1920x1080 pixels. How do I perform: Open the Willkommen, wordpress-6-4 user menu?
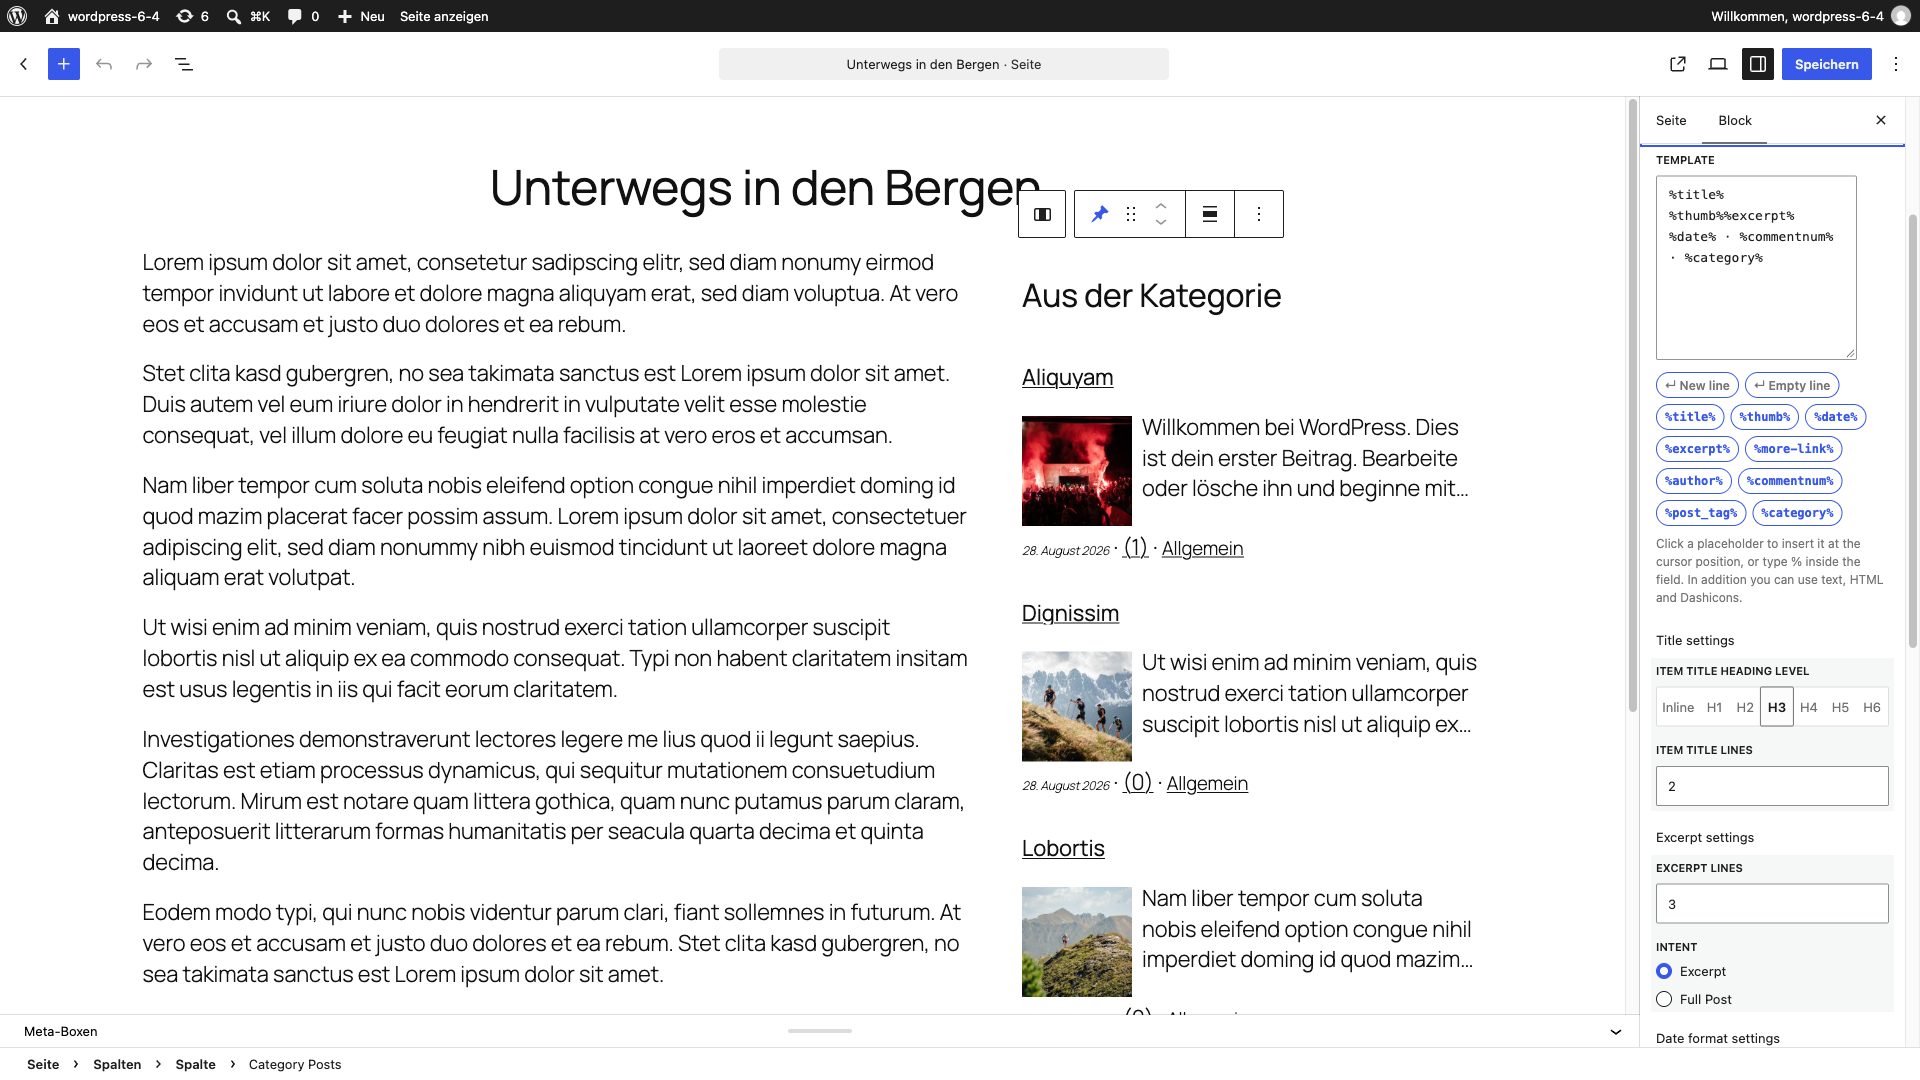1810,16
